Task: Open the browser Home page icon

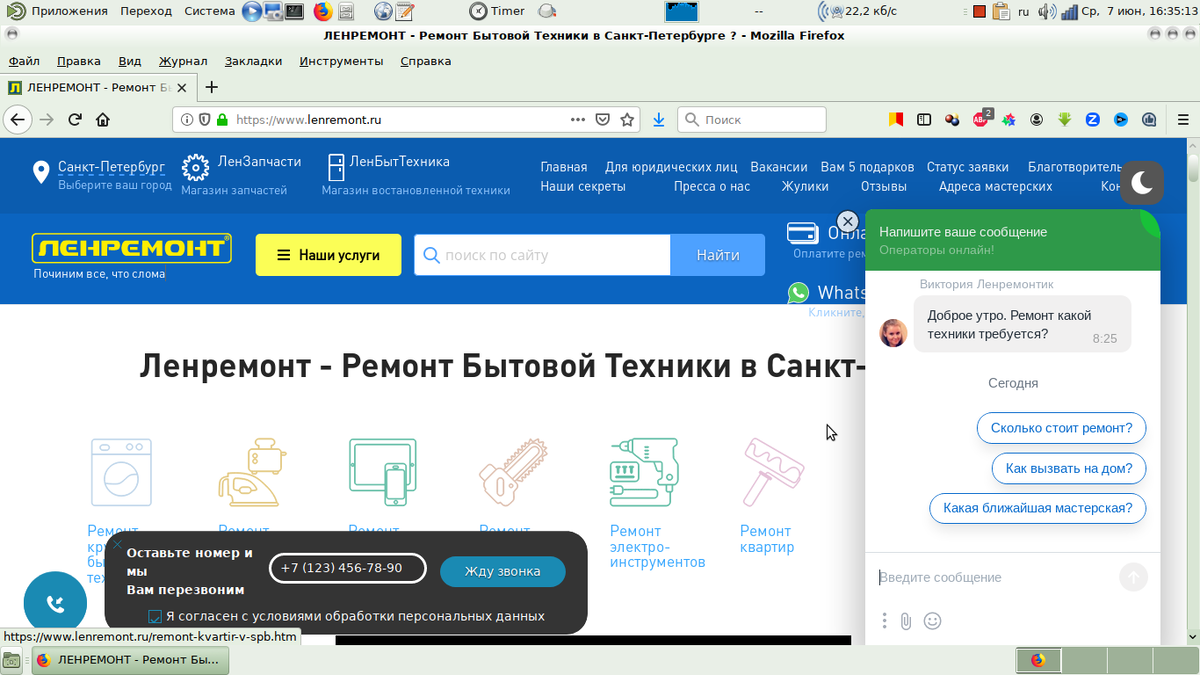Action: 102,119
